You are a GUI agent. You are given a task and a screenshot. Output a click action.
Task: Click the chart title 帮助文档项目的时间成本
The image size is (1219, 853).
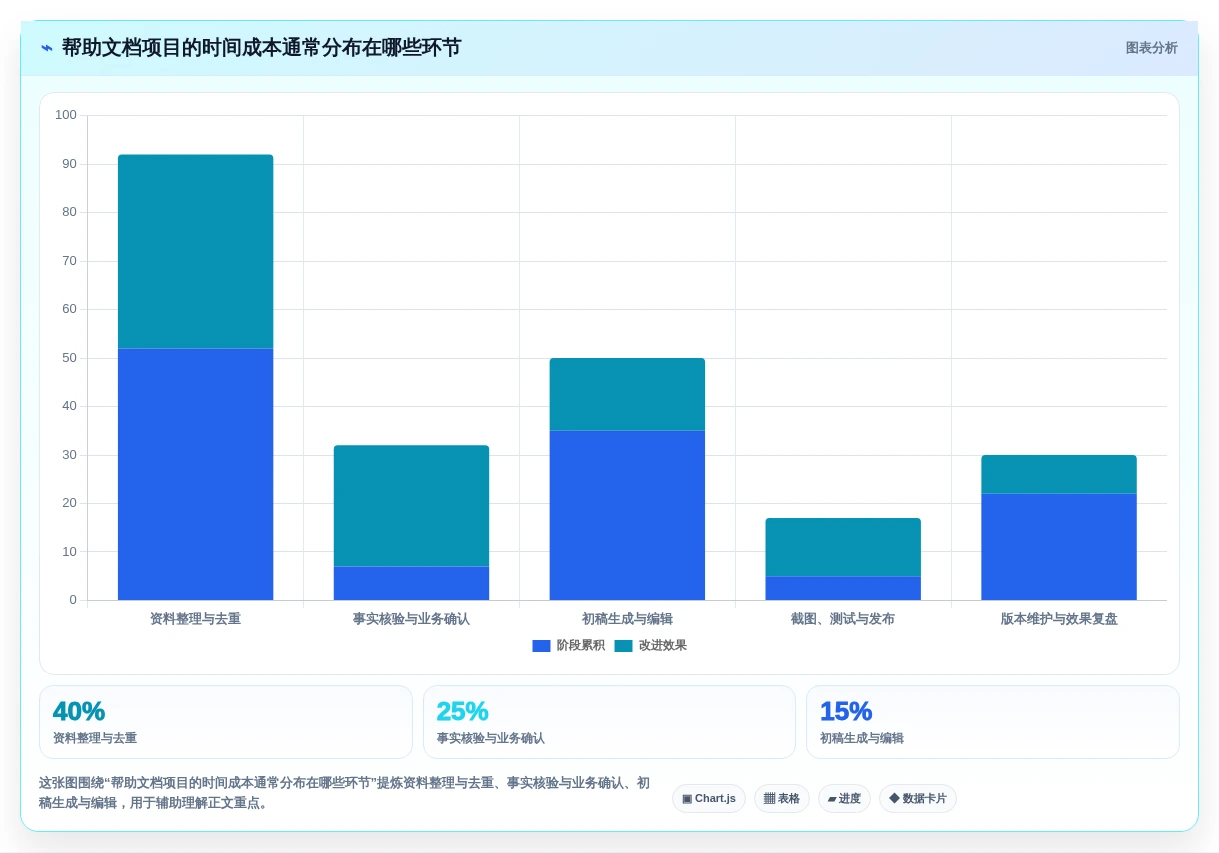(x=262, y=48)
